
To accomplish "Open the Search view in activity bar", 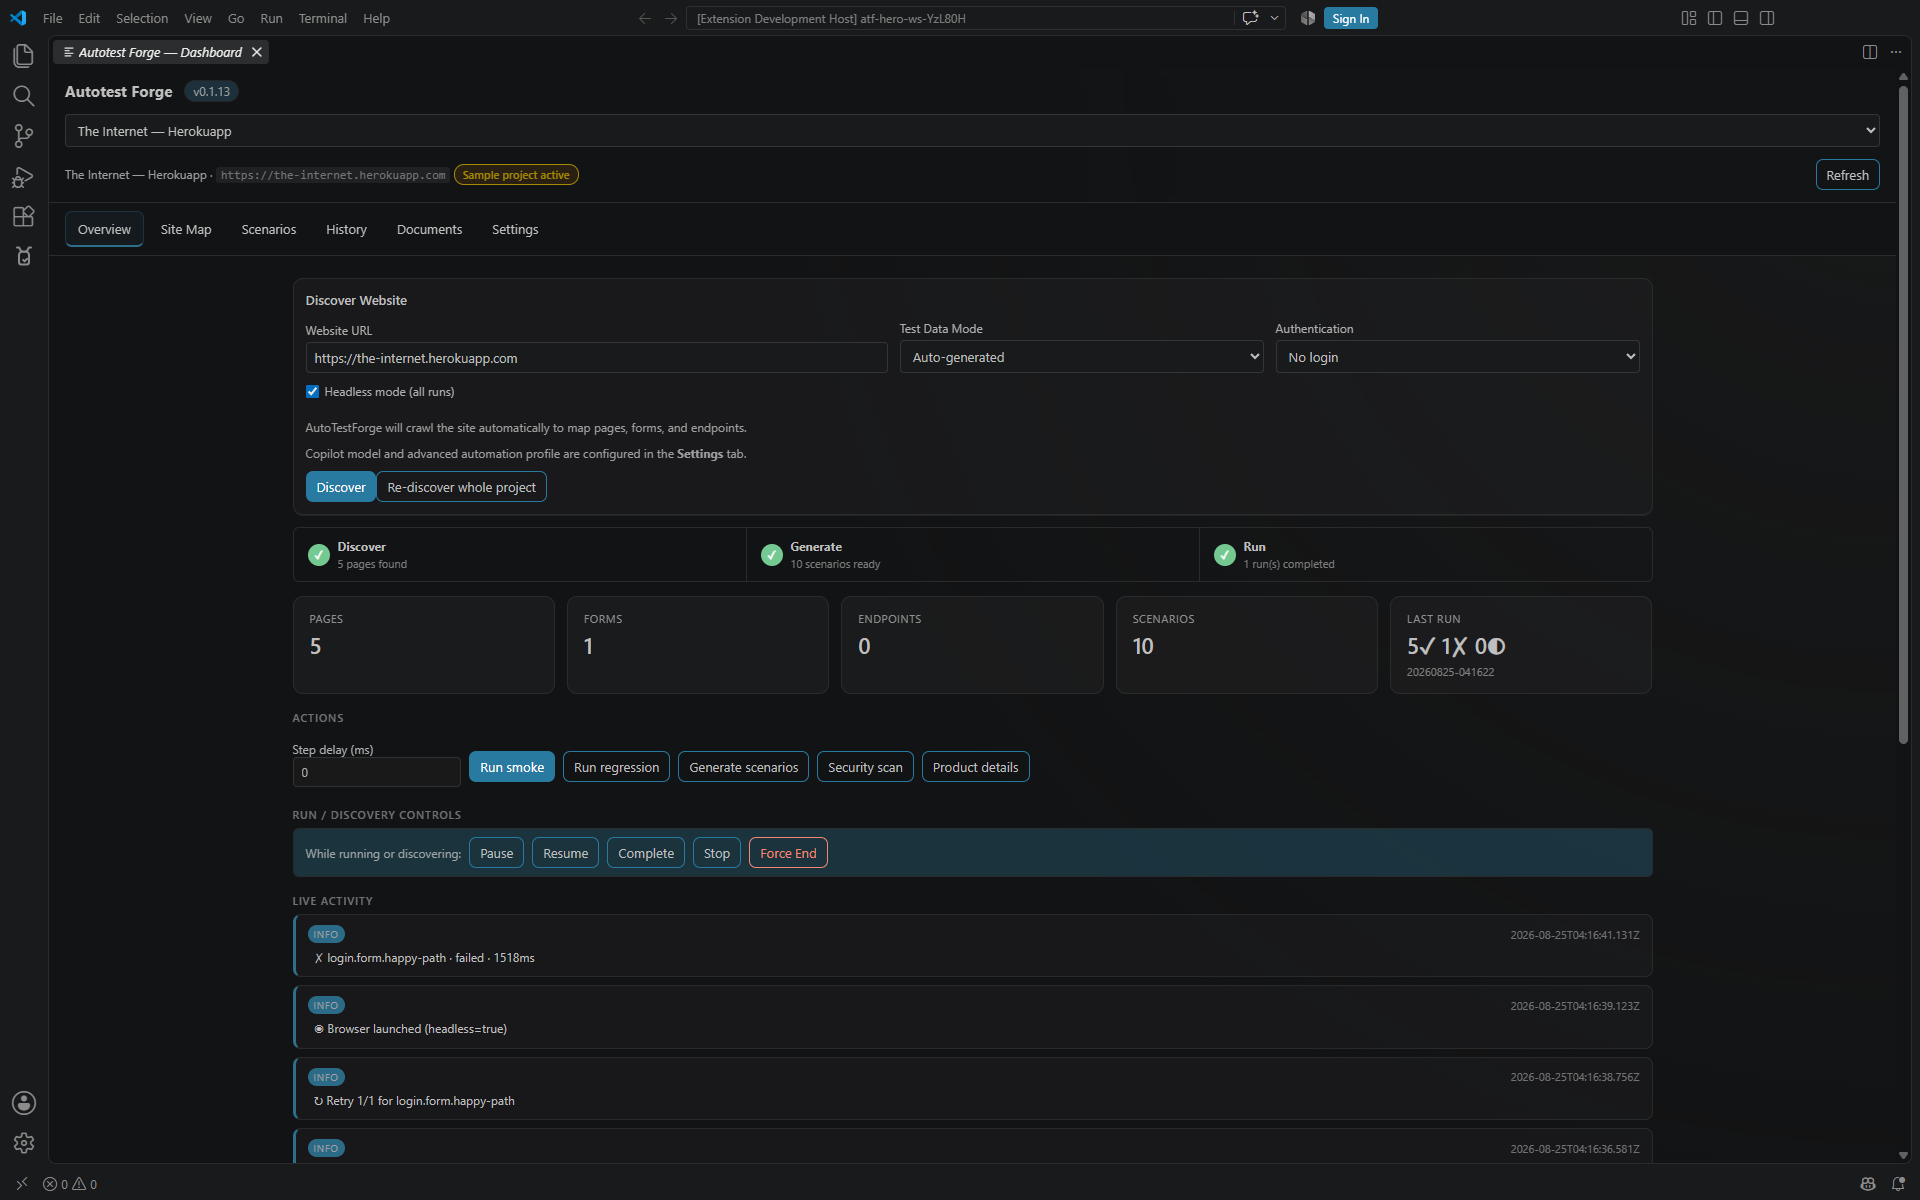I will click(23, 96).
